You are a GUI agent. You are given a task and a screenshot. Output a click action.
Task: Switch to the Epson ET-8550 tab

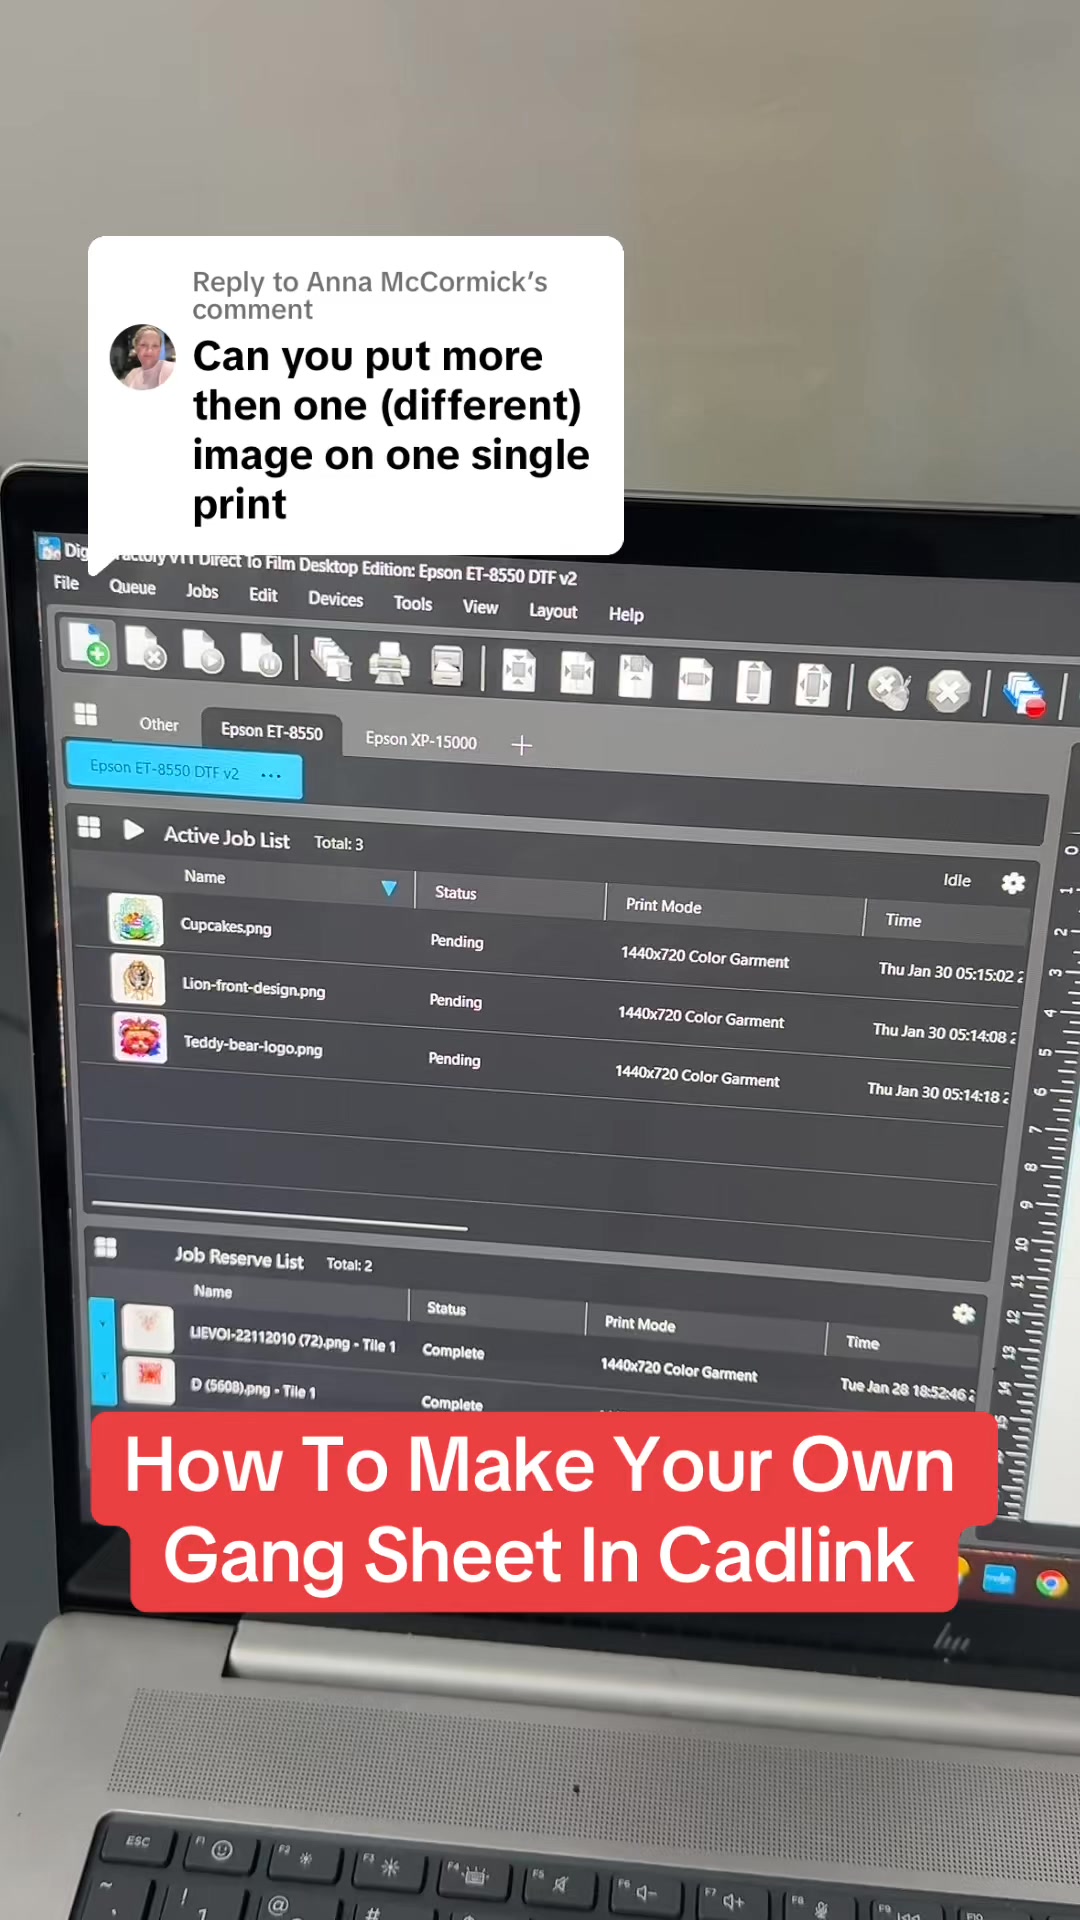click(271, 731)
